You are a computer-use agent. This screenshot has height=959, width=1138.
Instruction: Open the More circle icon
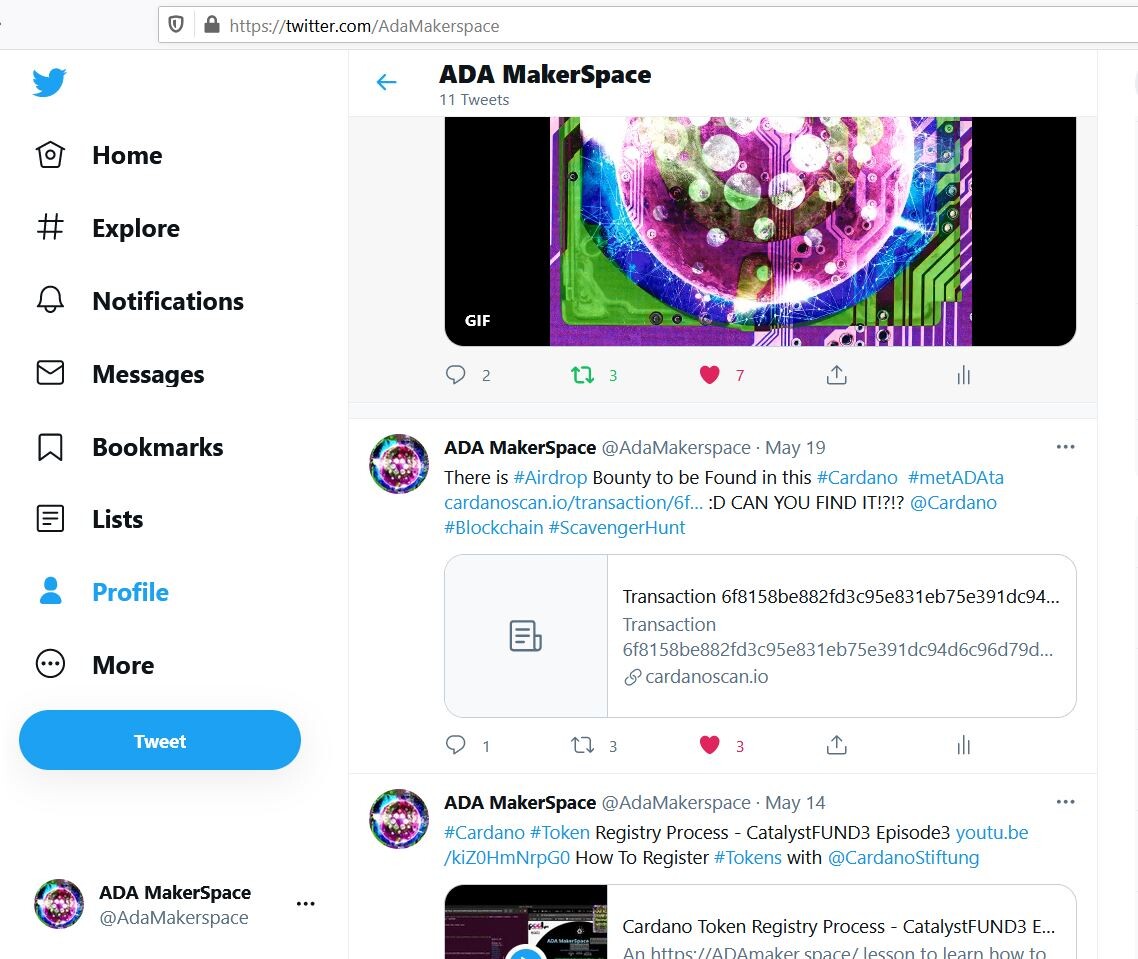point(50,664)
